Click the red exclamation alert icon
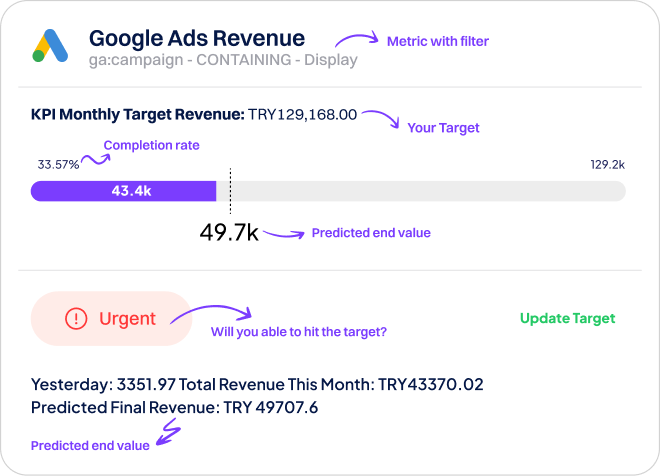Screen dimensions: 660x476 click(x=76, y=319)
